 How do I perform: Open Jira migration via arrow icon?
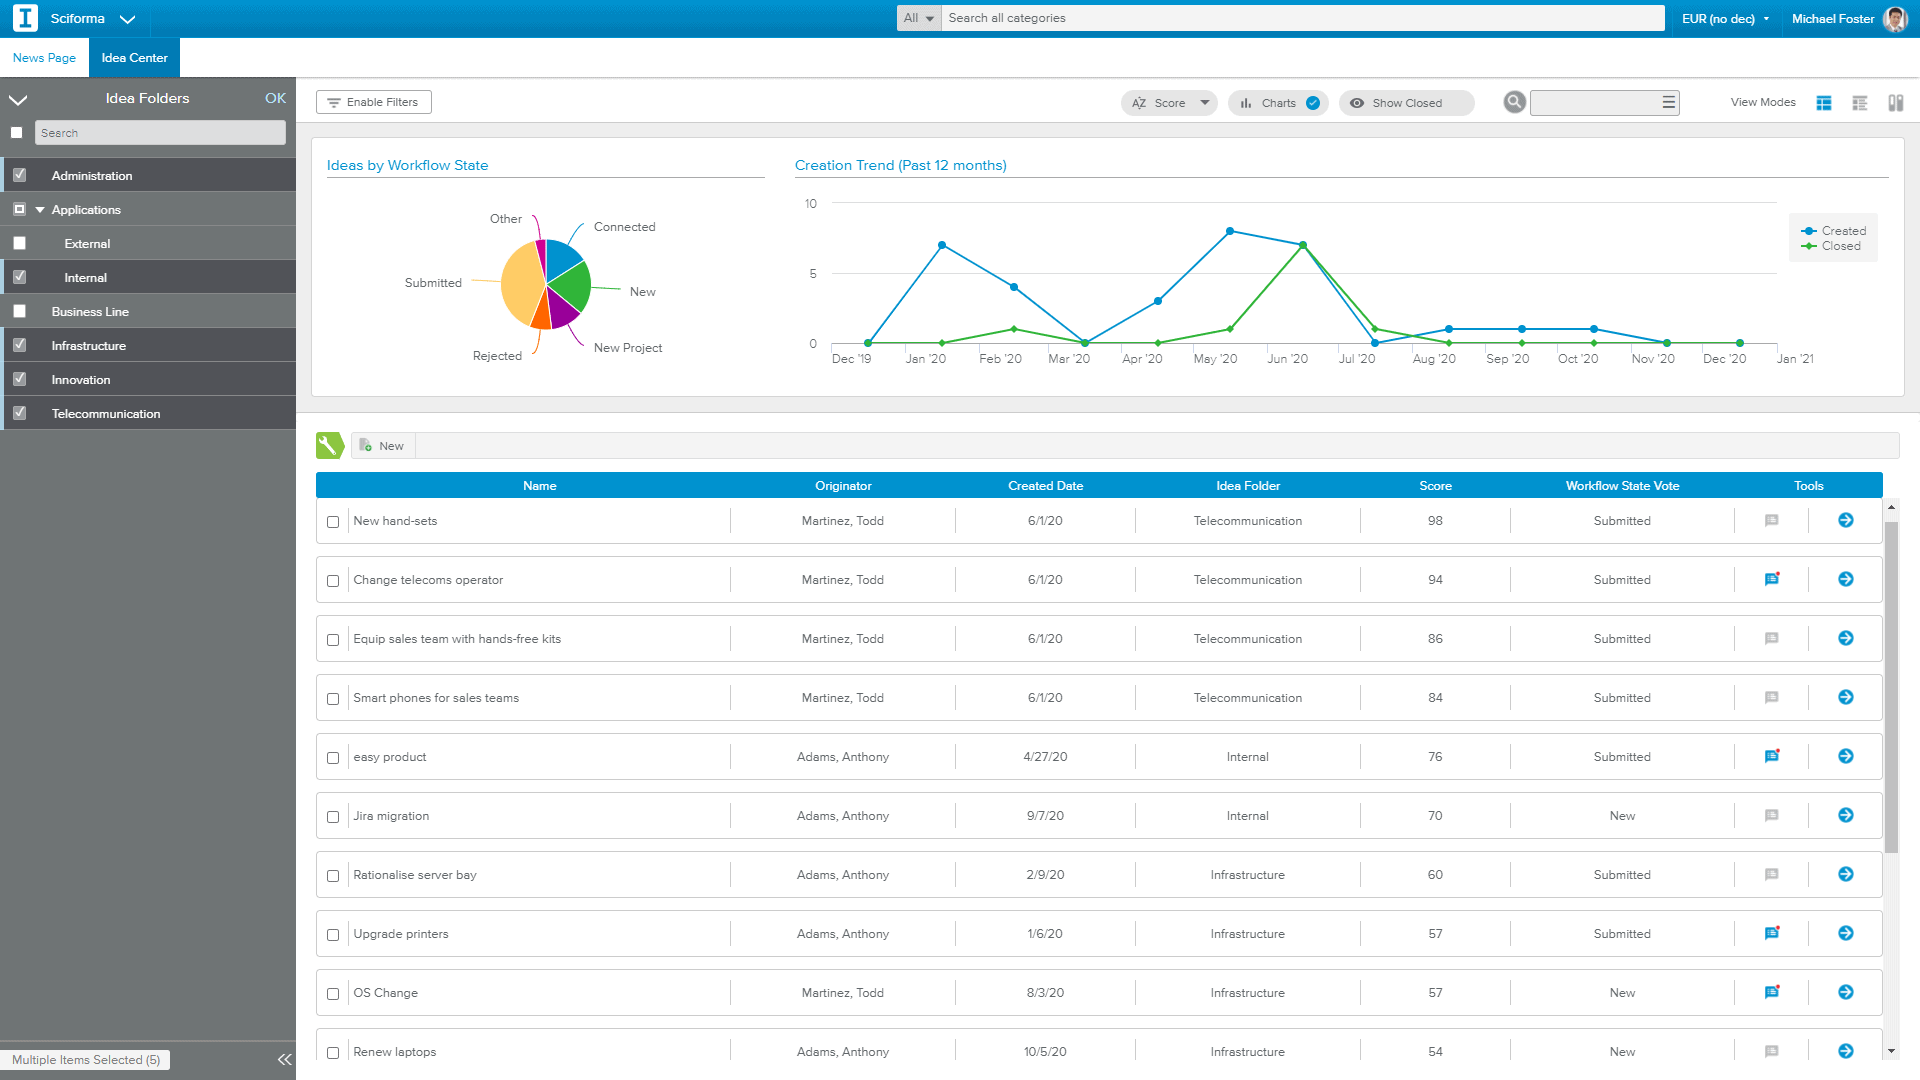(1846, 815)
